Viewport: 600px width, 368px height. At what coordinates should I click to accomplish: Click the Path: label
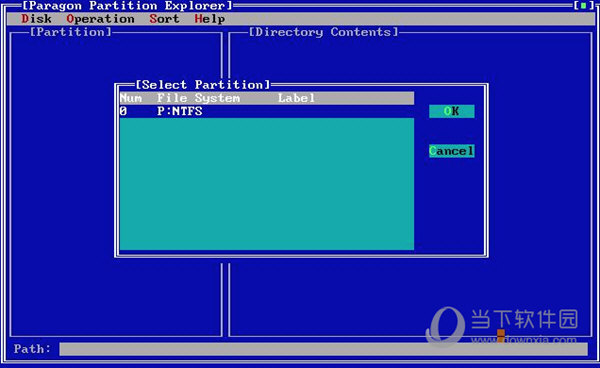tap(32, 348)
